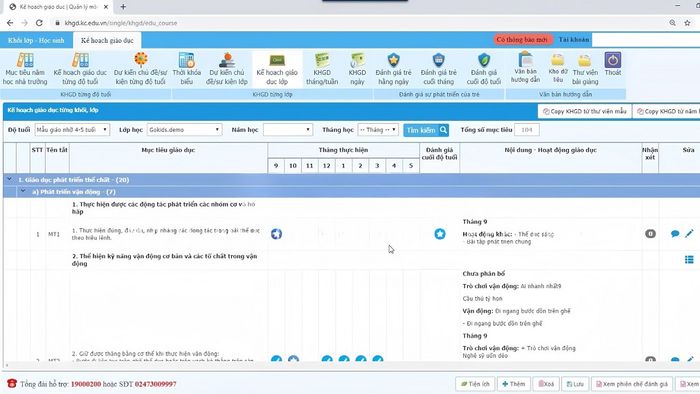Click the browser address bar
Screen dimensions: 700x394
click(x=357, y=23)
